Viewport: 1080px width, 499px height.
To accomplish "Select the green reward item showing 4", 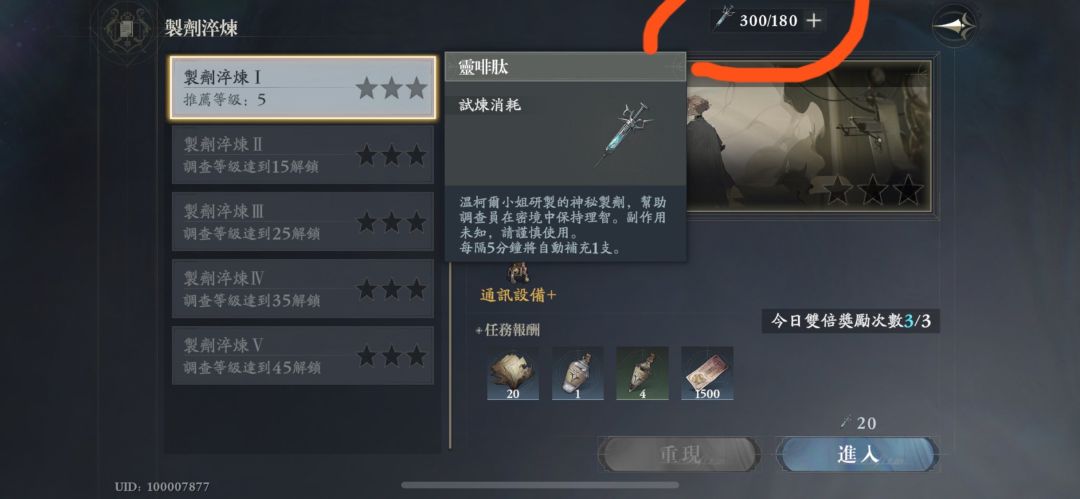I will tap(642, 373).
